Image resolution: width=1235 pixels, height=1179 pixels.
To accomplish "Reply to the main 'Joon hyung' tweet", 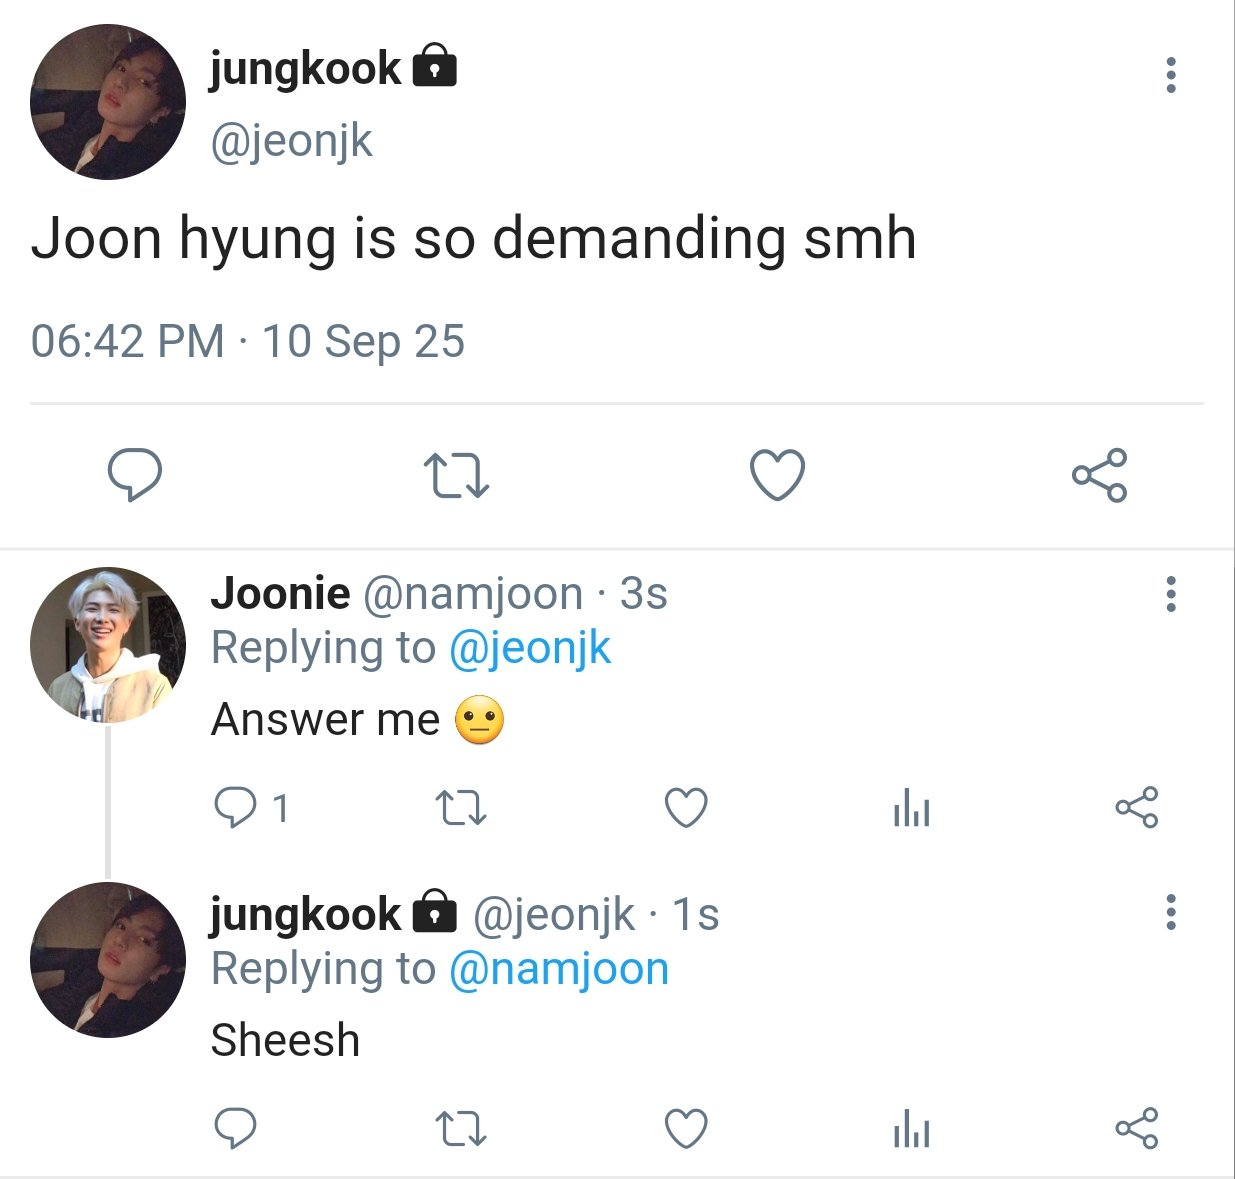I will (x=135, y=474).
